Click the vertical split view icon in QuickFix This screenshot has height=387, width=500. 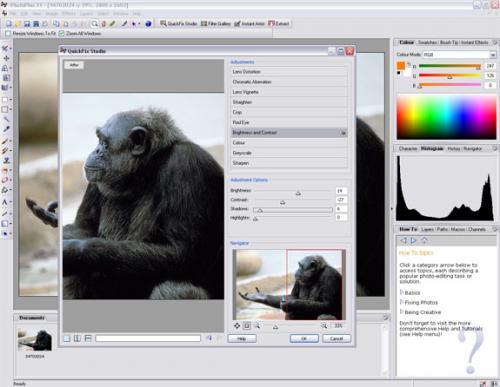77,338
